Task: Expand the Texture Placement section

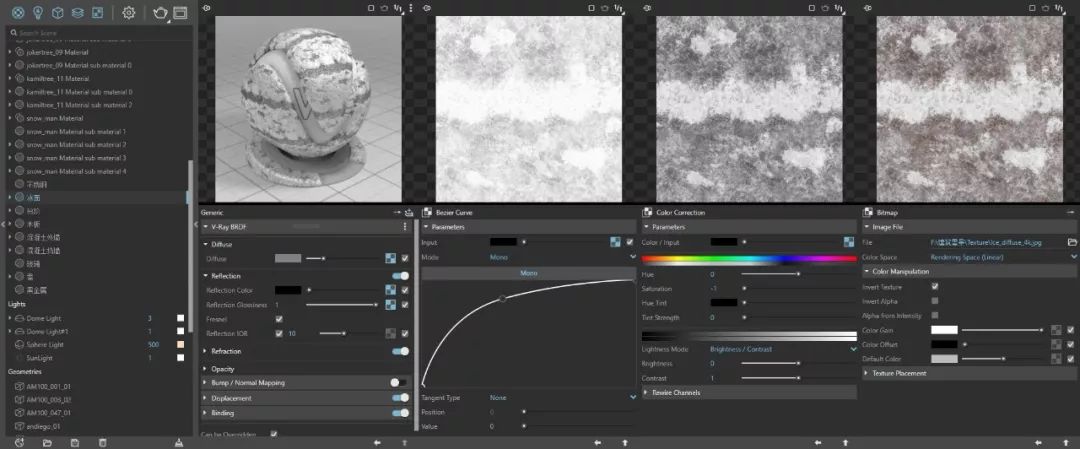Action: (902, 373)
